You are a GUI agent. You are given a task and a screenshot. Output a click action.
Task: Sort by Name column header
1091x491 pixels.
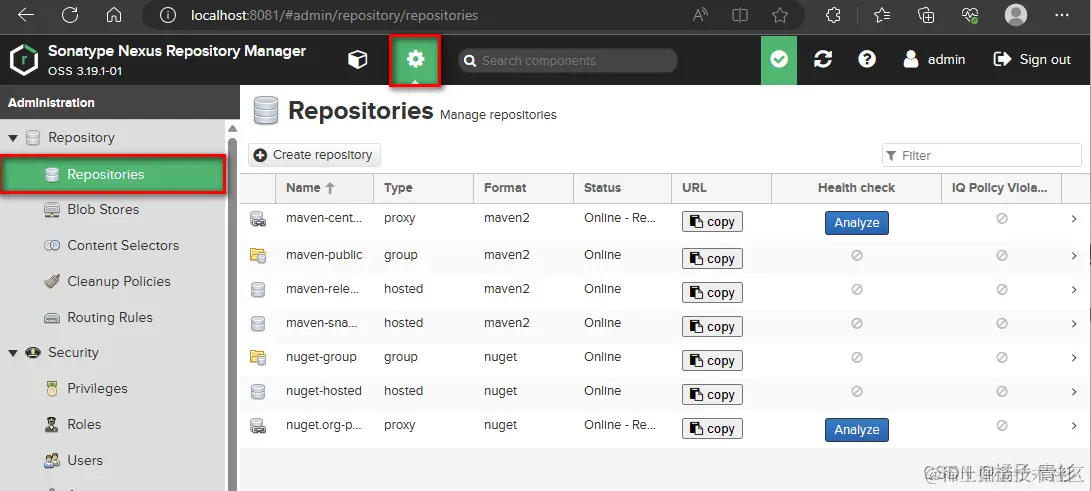(324, 188)
